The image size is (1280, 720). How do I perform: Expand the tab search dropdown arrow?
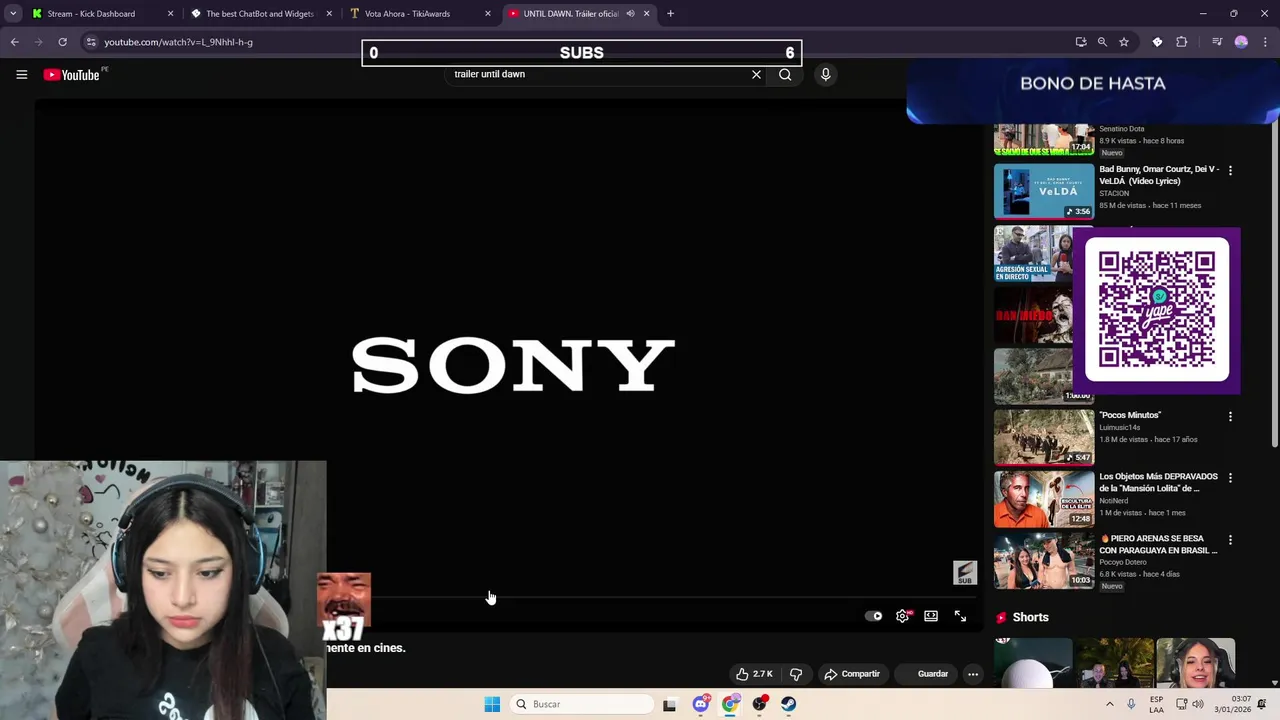[13, 14]
